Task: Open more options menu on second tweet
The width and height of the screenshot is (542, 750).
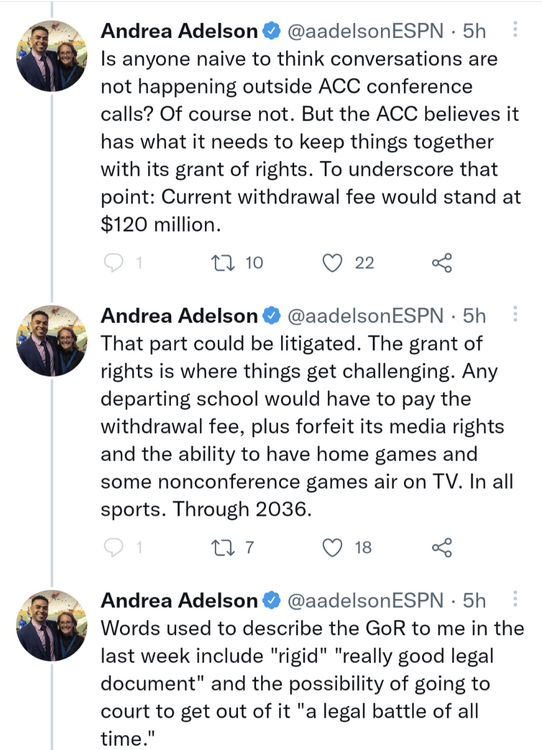Action: click(515, 314)
